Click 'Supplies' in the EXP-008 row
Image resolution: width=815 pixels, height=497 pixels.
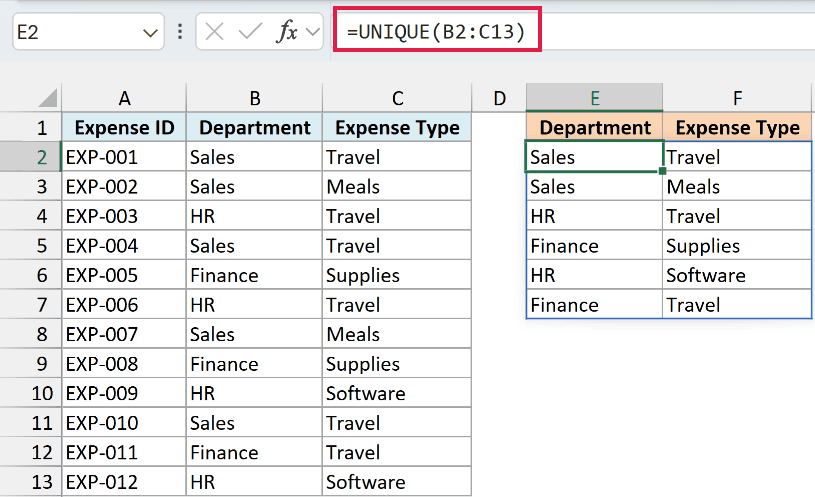(397, 363)
